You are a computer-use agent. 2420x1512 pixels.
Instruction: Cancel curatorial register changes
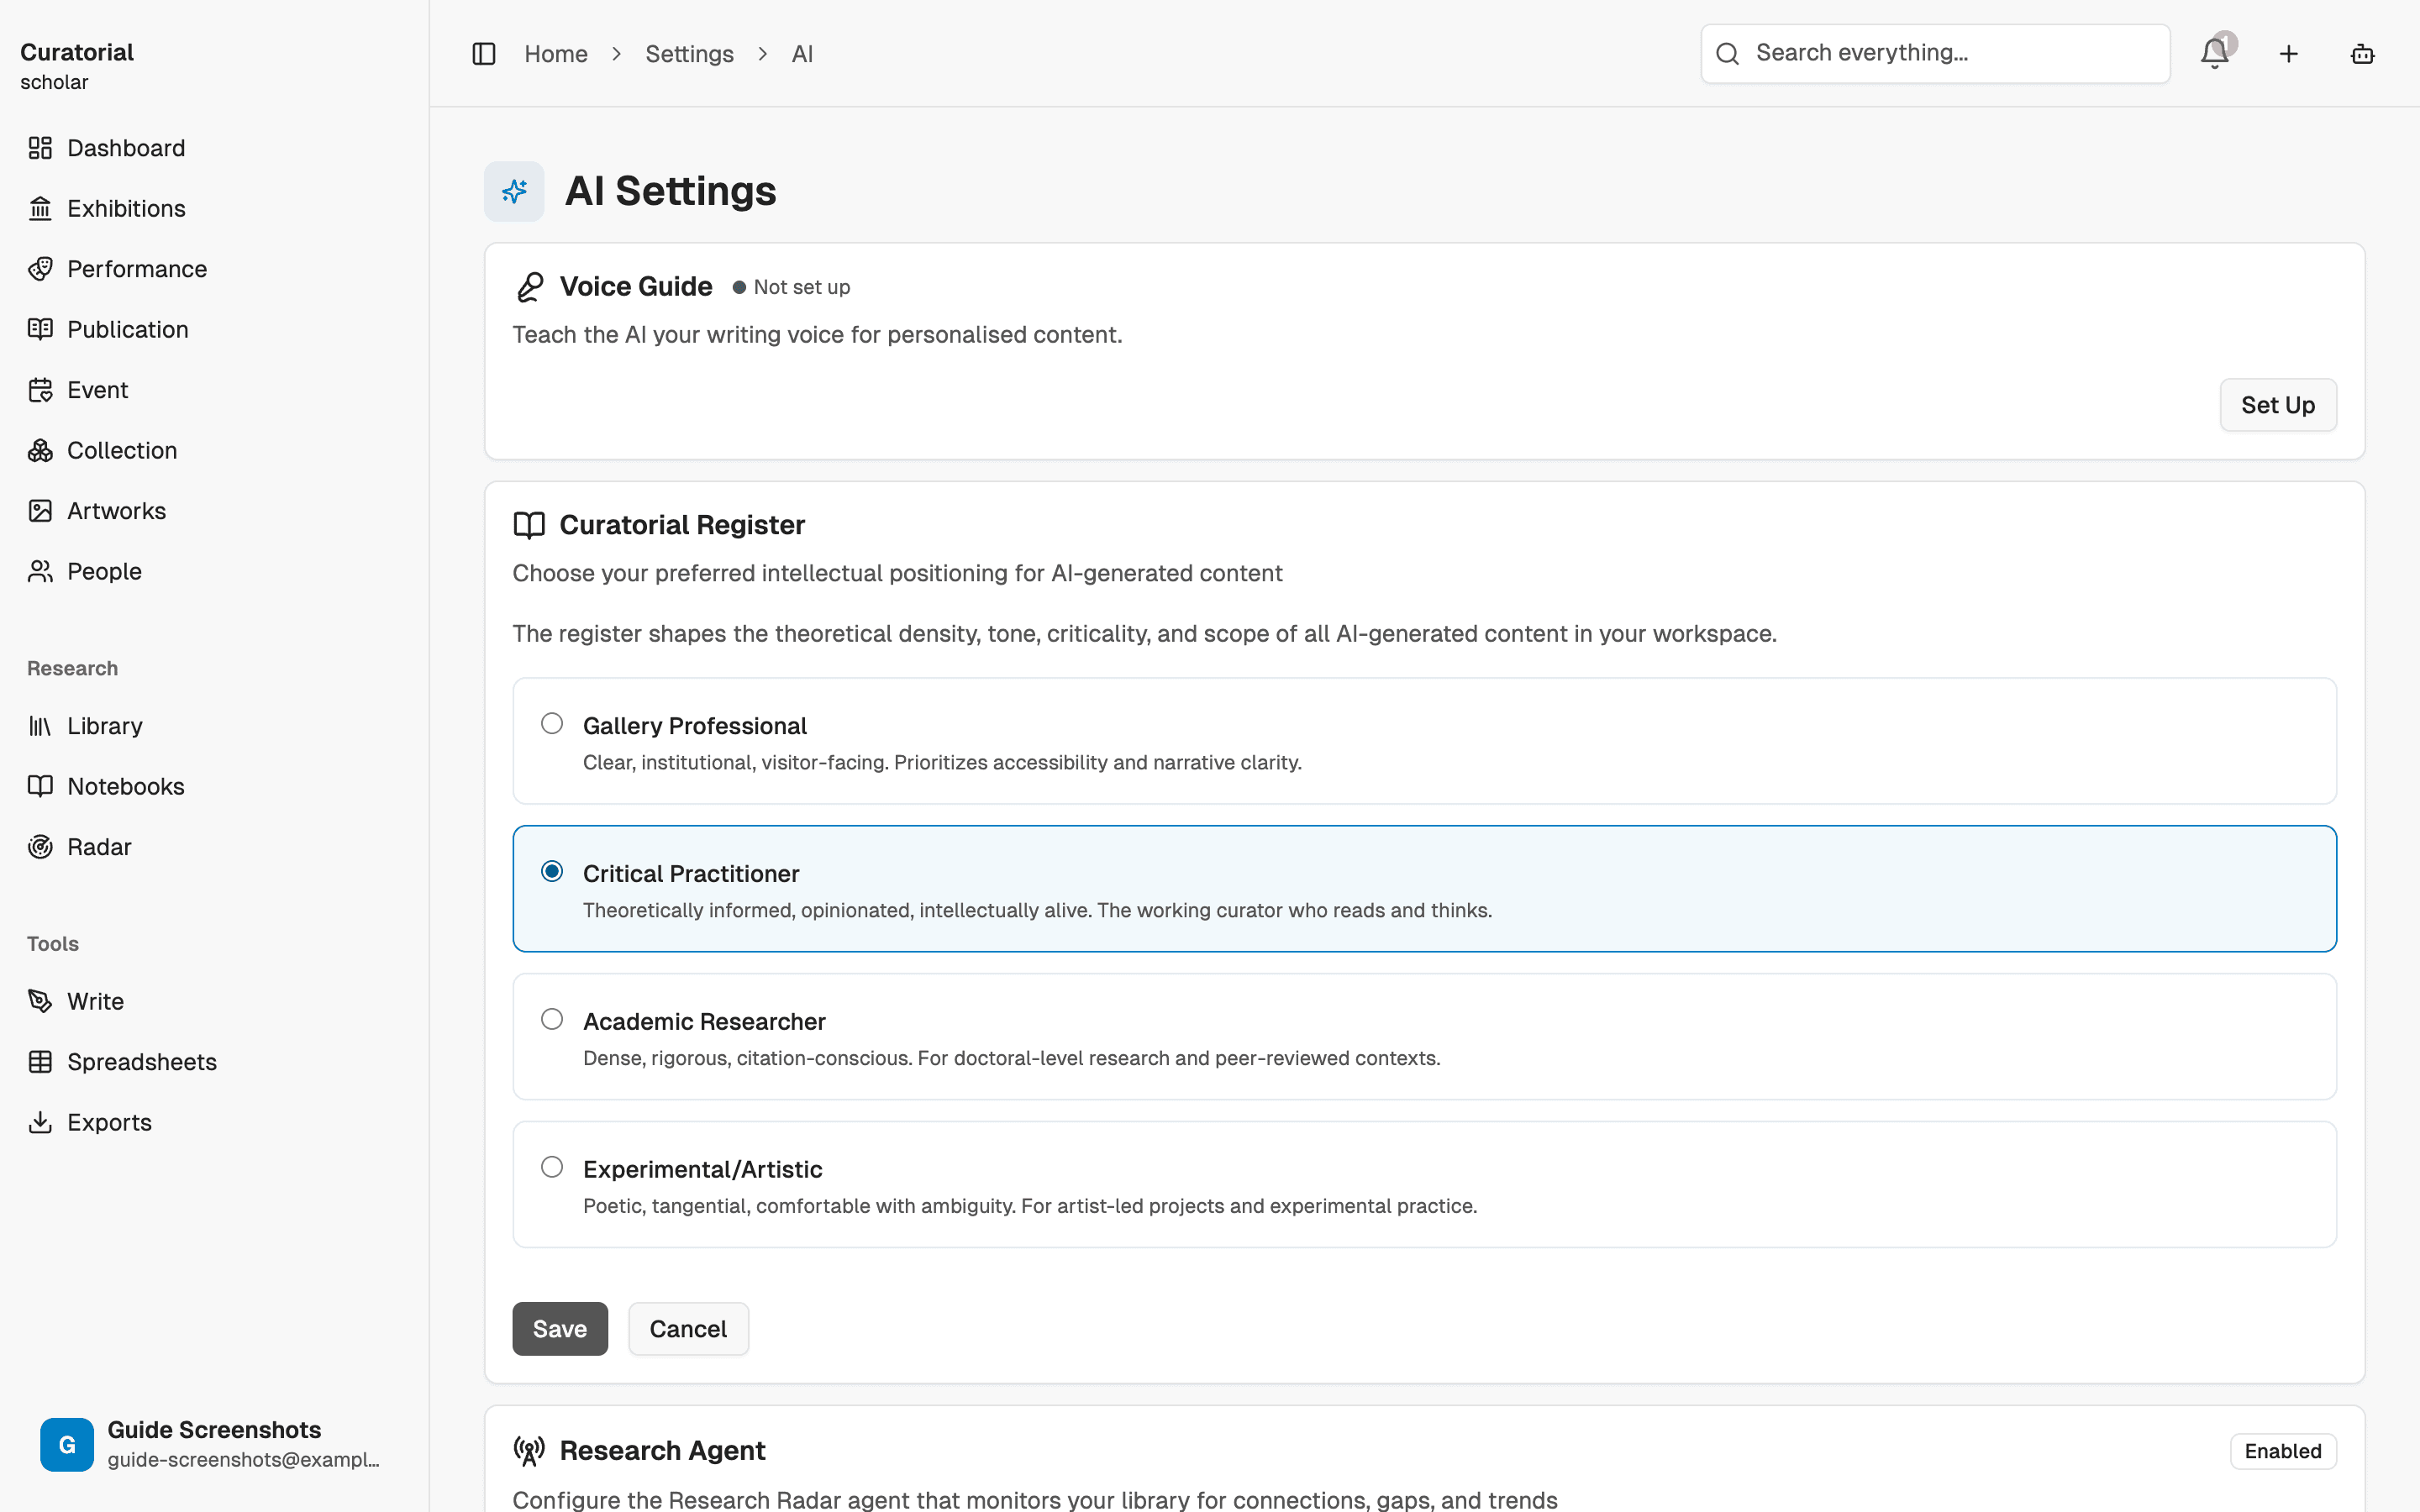(x=688, y=1329)
